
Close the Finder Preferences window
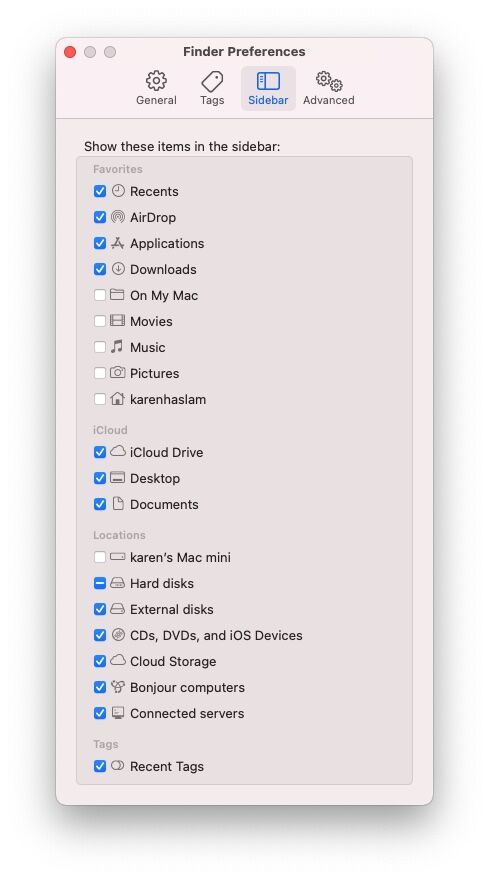pyautogui.click(x=70, y=52)
